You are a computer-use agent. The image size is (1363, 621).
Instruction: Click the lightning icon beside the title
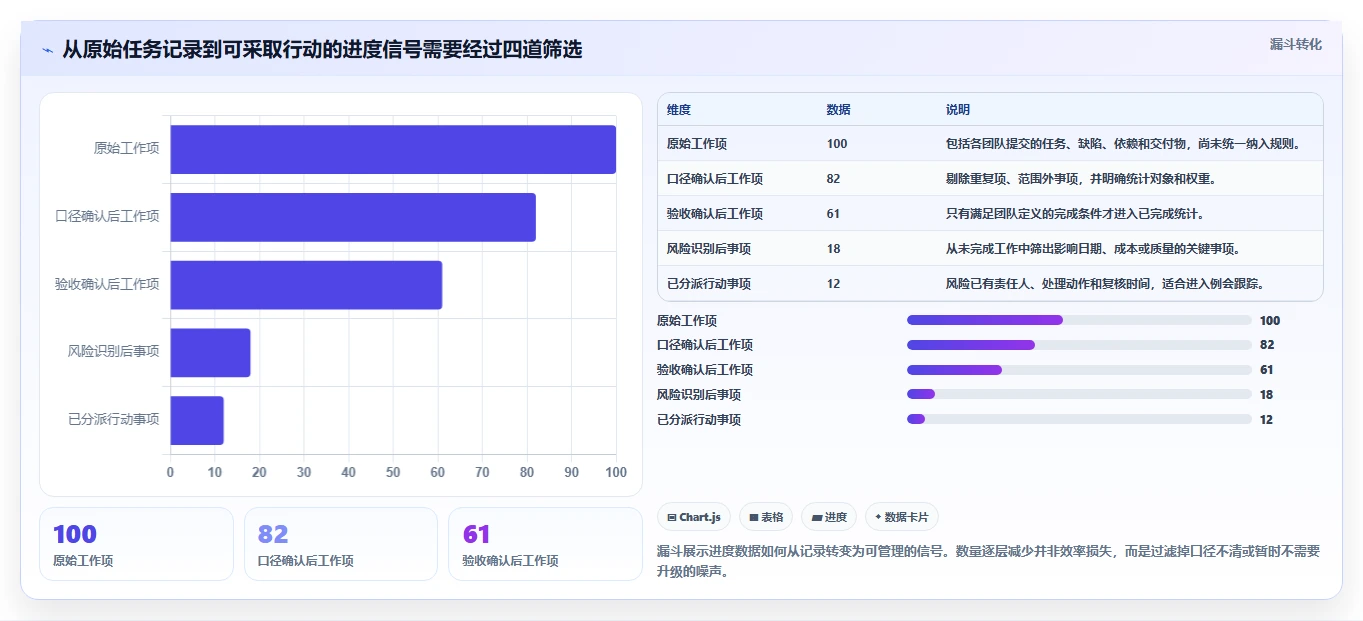[x=47, y=49]
